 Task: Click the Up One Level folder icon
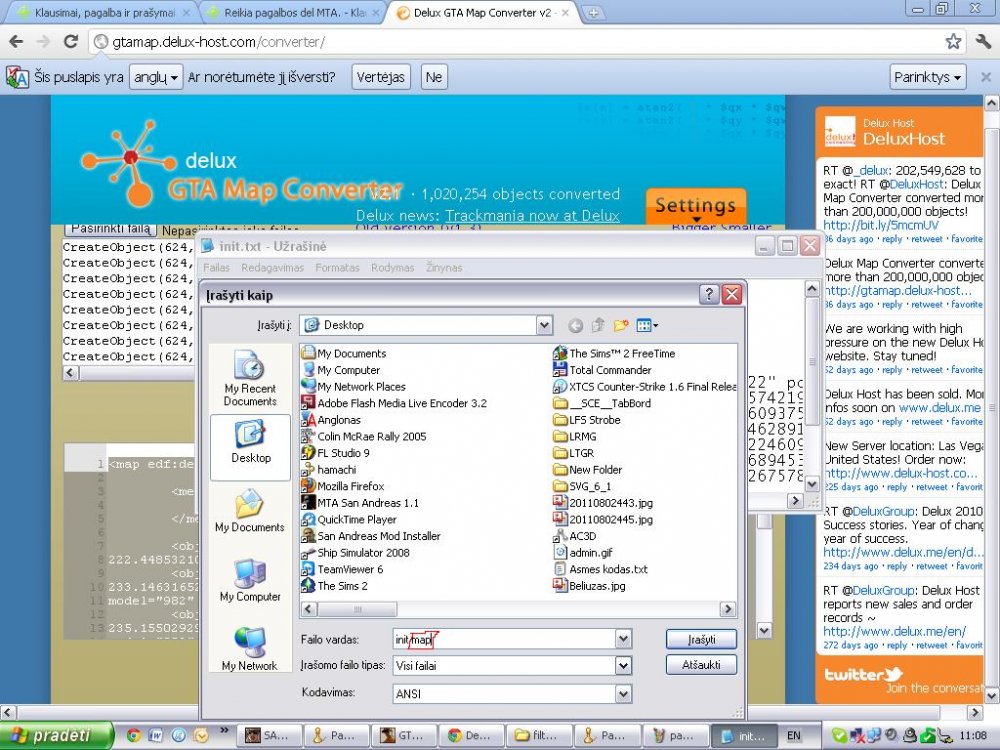tap(598, 325)
